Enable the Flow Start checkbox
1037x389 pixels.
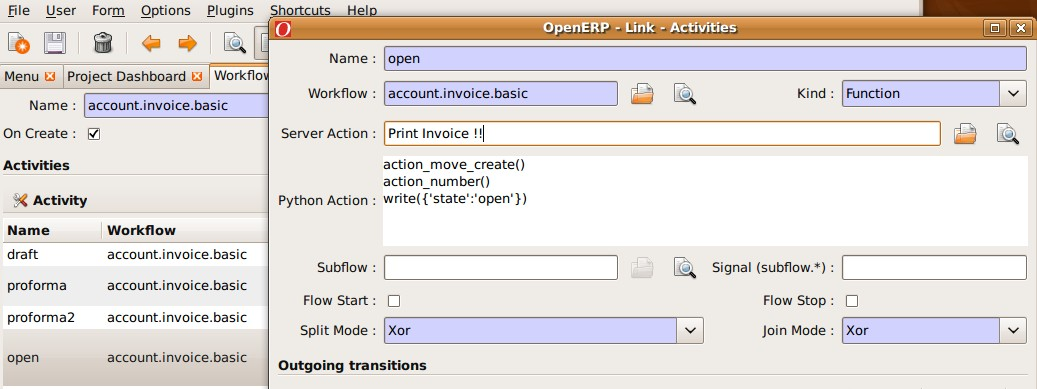(x=394, y=301)
